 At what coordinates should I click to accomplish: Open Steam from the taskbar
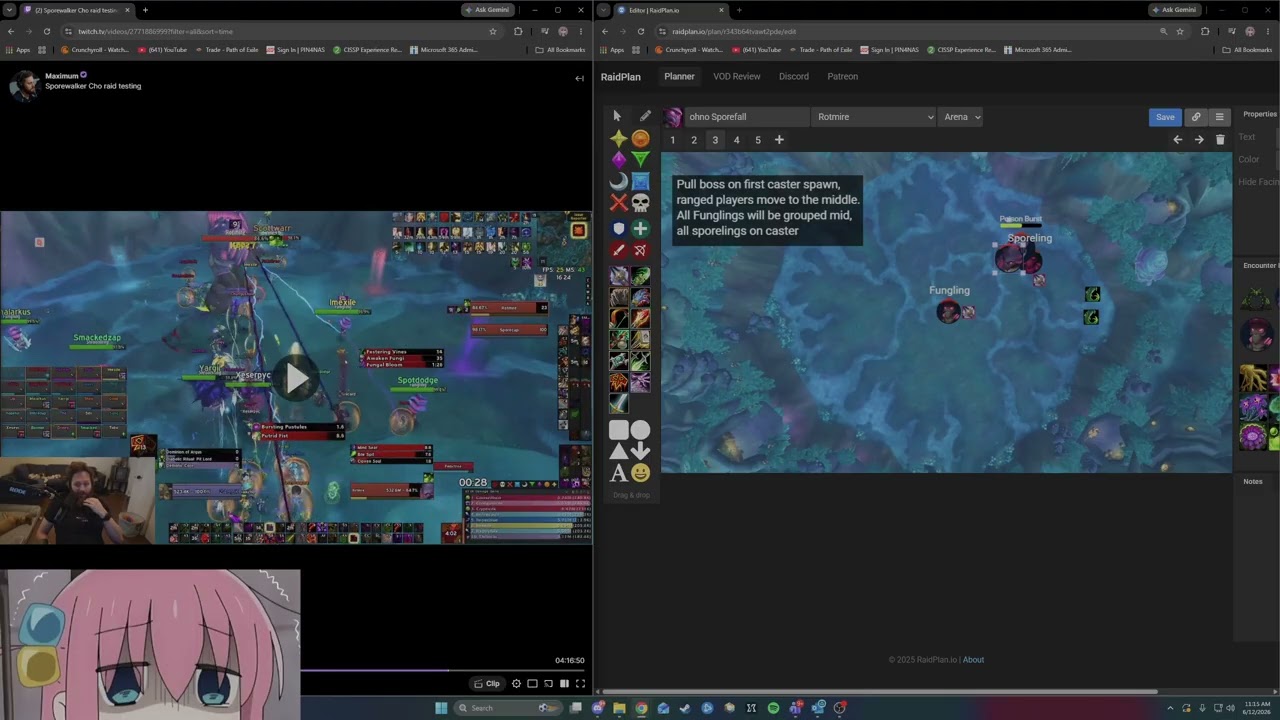click(x=685, y=708)
